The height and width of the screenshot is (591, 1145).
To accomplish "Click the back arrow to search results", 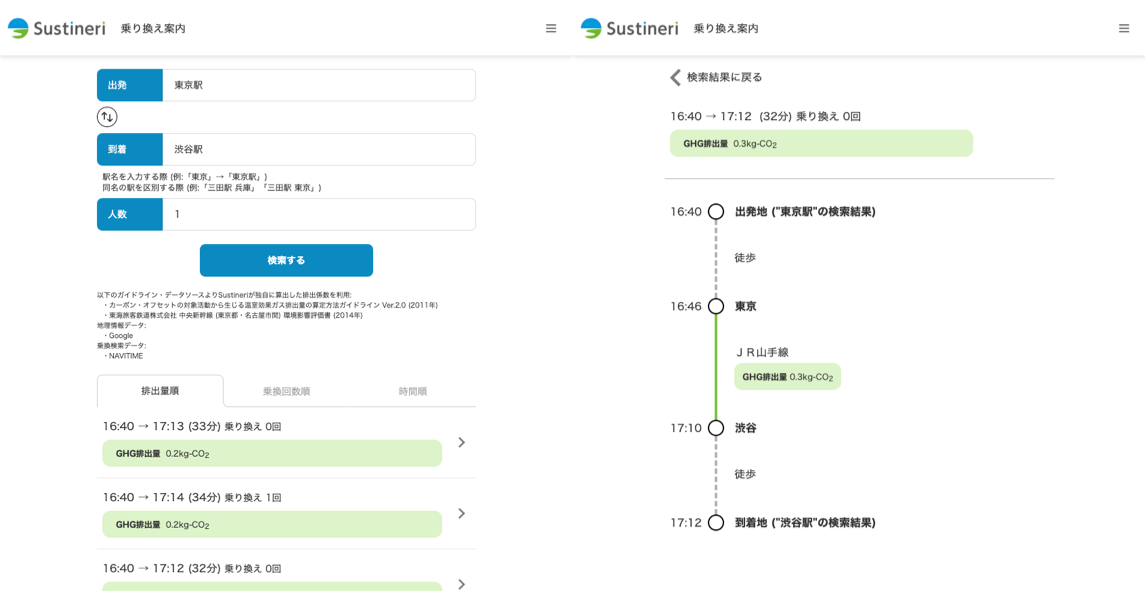I will [675, 77].
